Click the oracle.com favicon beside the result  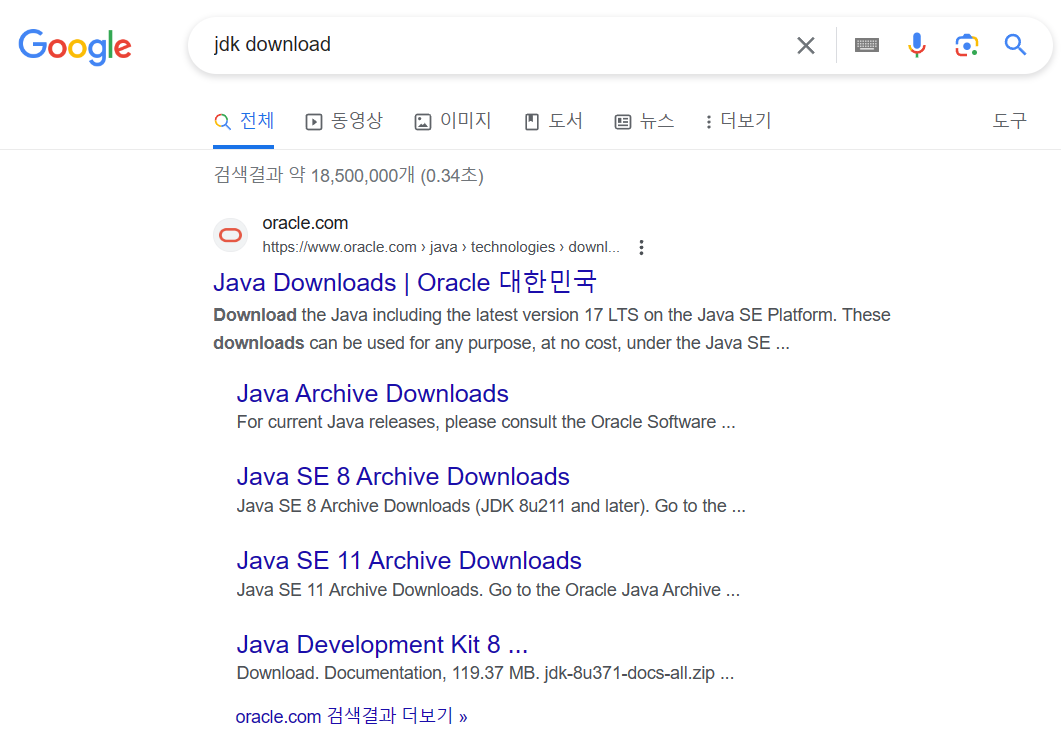point(230,234)
